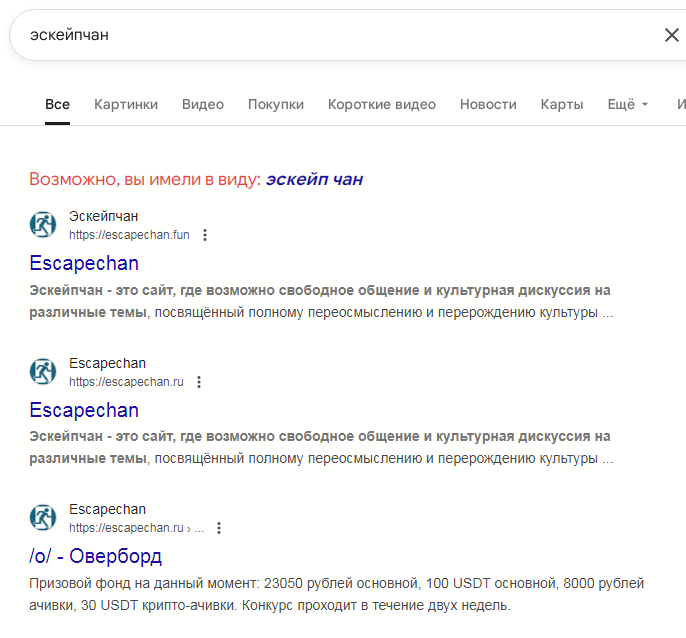Open three-dot menu of Оверборд result

tap(219, 528)
